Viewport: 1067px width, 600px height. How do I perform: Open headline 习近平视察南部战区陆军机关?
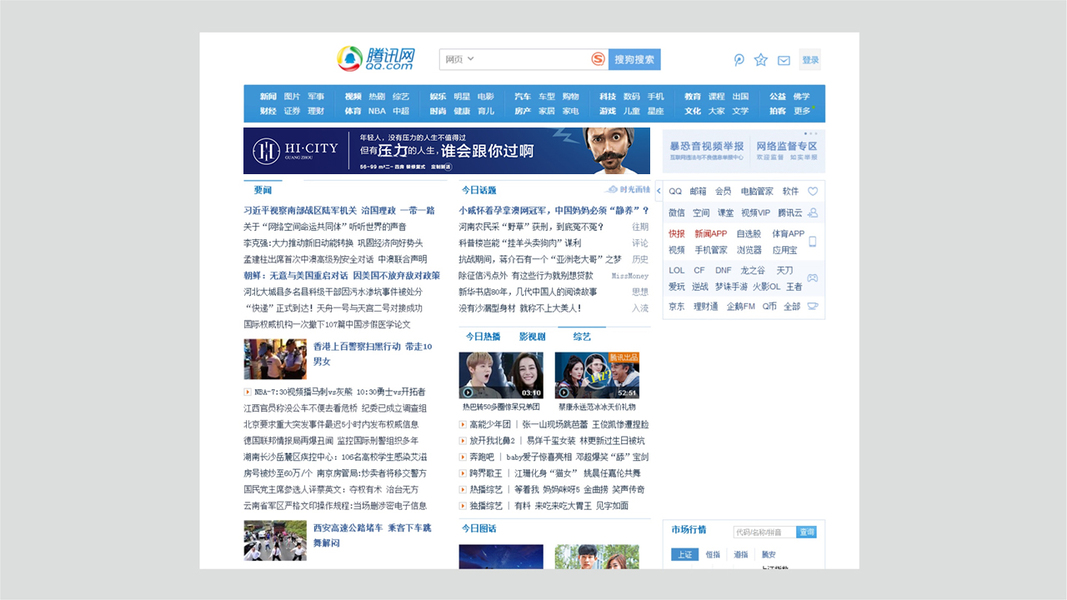(x=300, y=210)
